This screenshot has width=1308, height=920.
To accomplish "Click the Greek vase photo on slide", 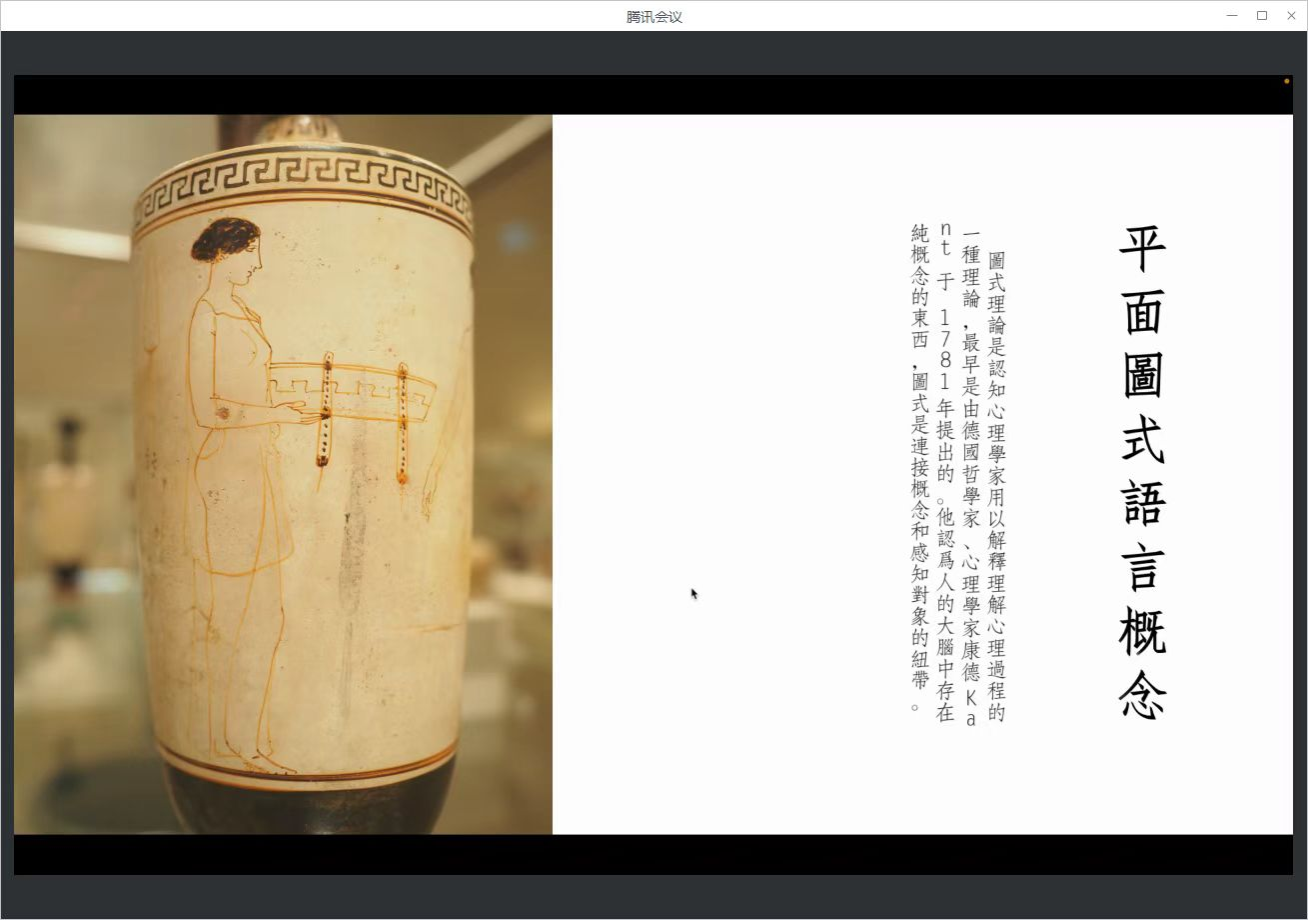I will [x=283, y=474].
